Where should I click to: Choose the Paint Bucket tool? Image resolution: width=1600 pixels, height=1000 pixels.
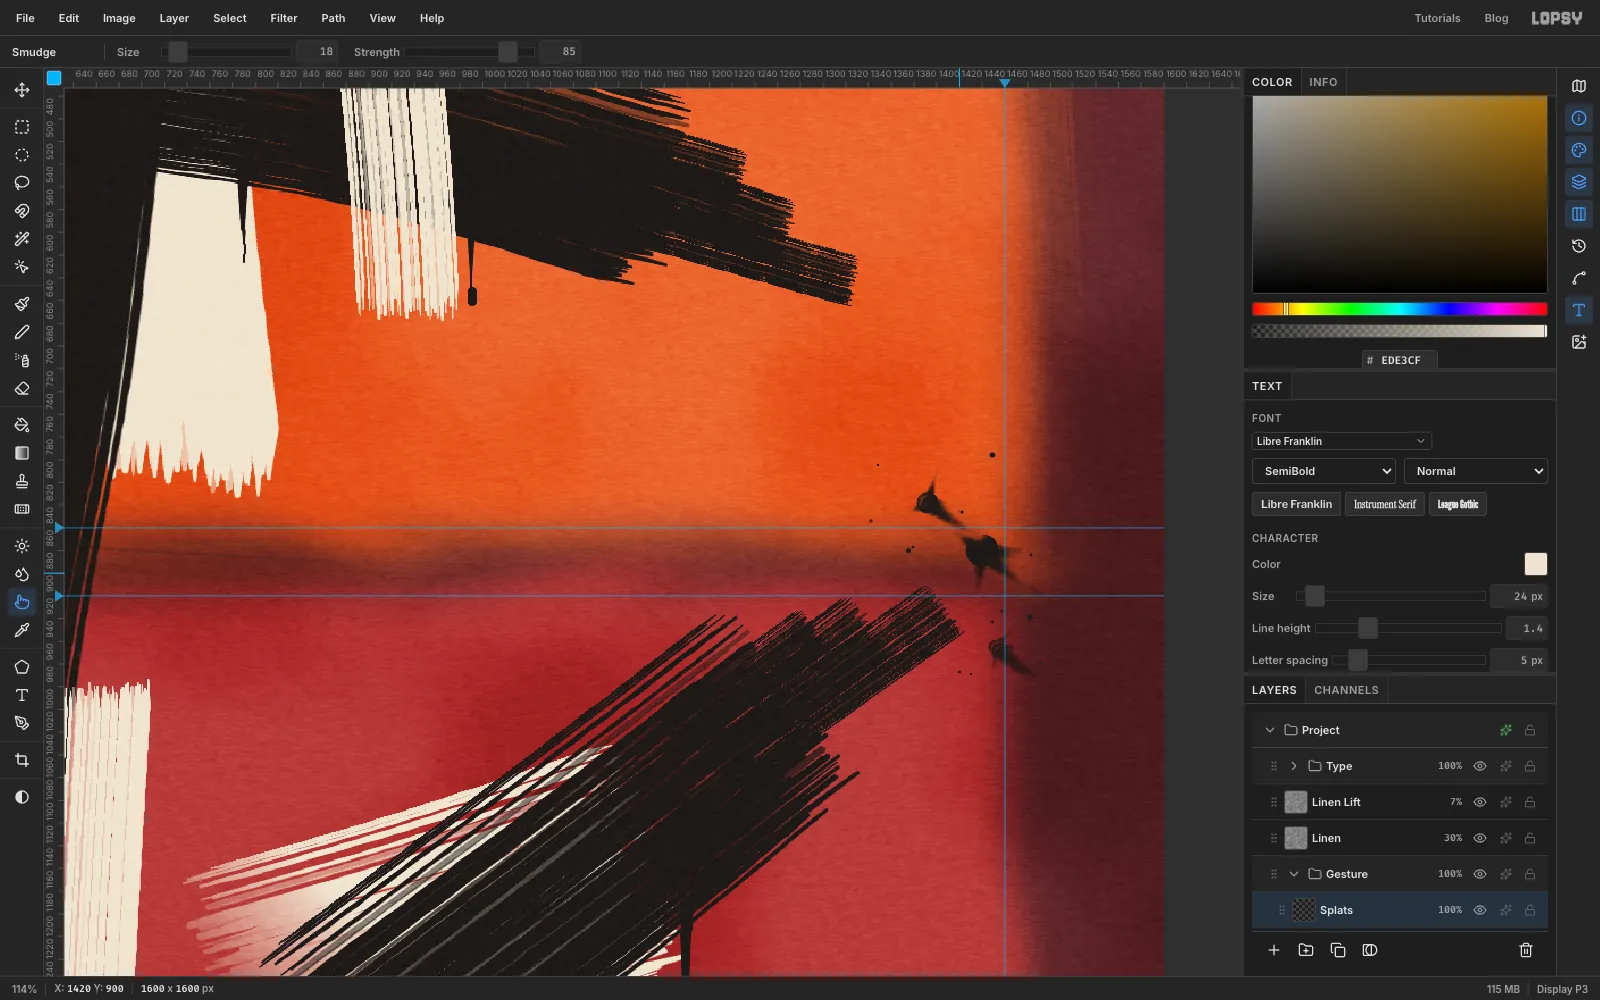click(22, 425)
